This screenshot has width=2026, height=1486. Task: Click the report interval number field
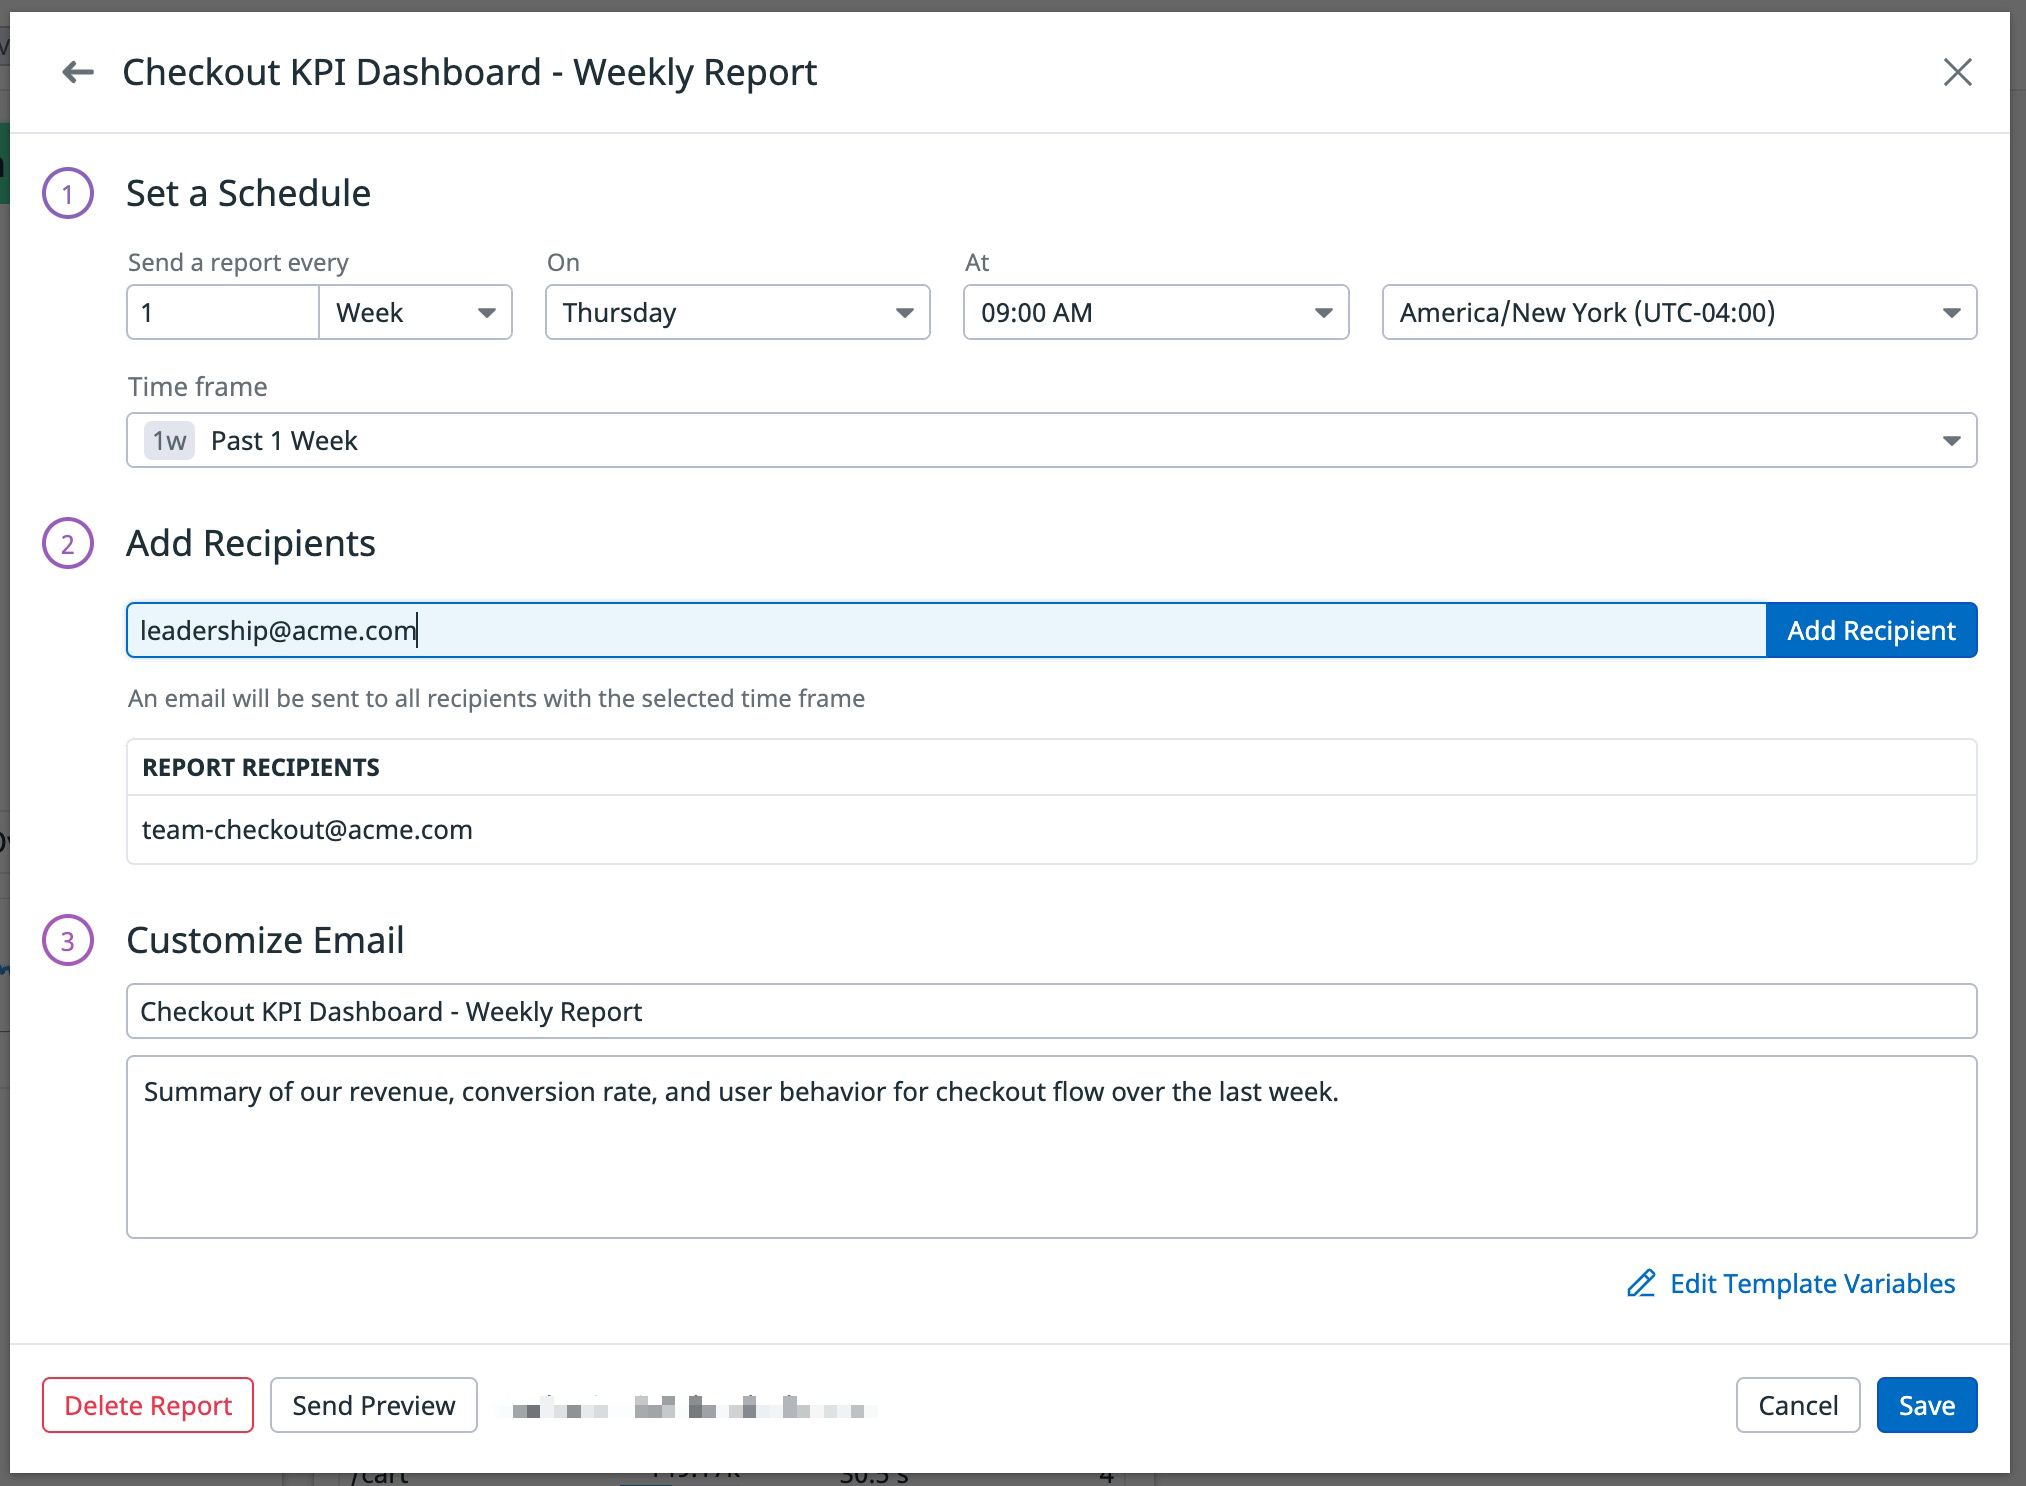point(223,313)
